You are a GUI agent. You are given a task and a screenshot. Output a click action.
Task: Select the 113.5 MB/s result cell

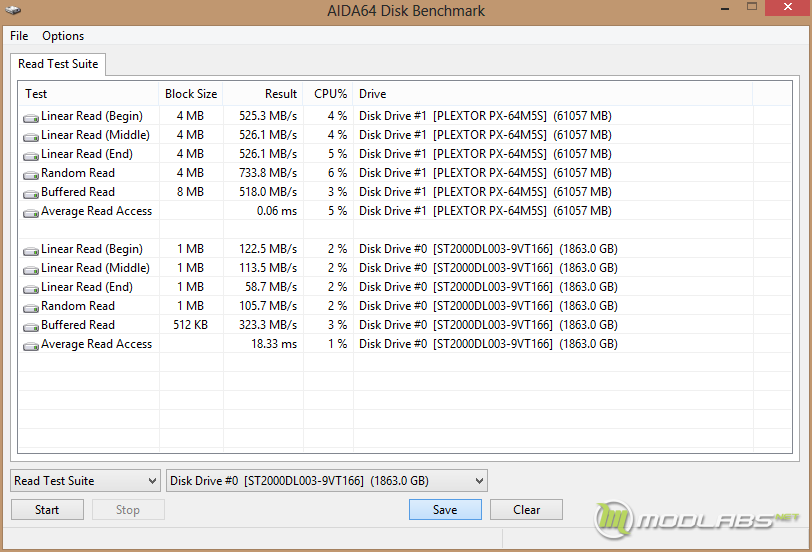point(268,268)
